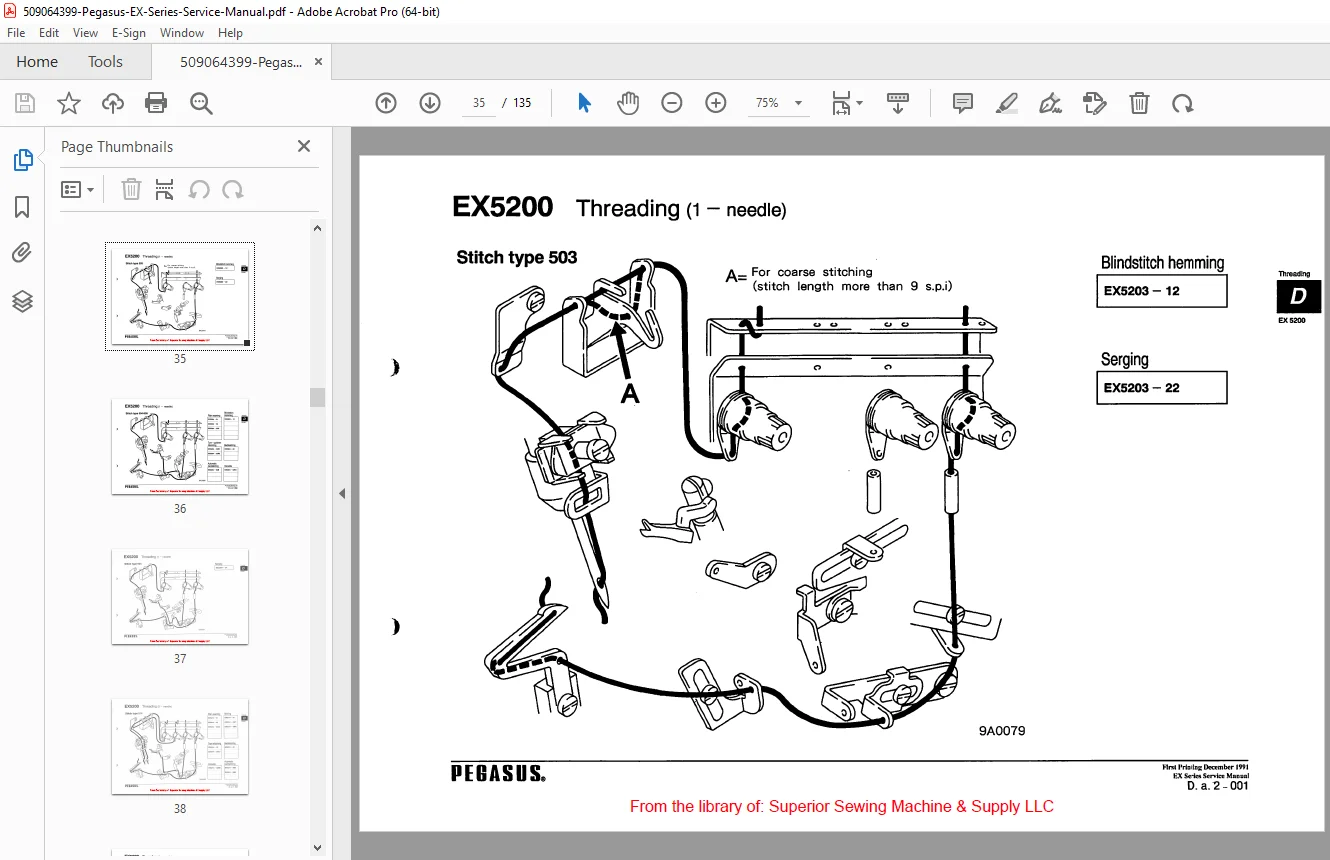This screenshot has height=860, width=1330.
Task: Open Layers sidebar panel
Action: click(x=22, y=301)
